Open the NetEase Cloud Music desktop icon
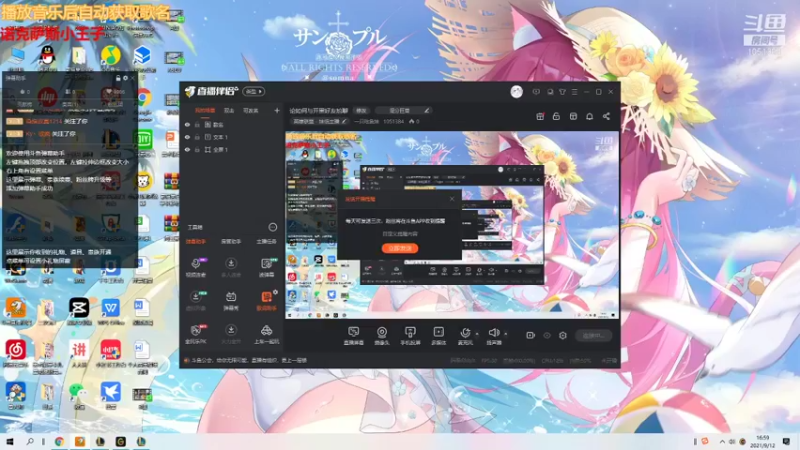 coord(16,350)
